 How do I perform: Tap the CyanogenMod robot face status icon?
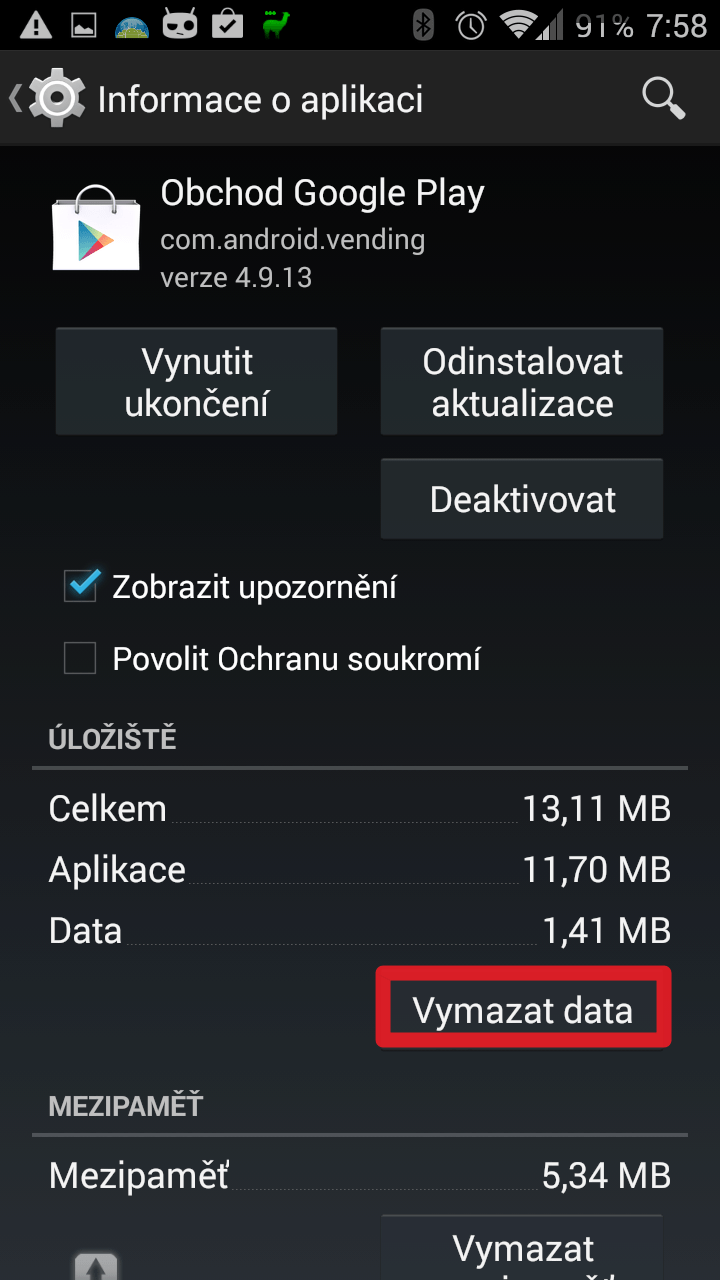click(181, 25)
